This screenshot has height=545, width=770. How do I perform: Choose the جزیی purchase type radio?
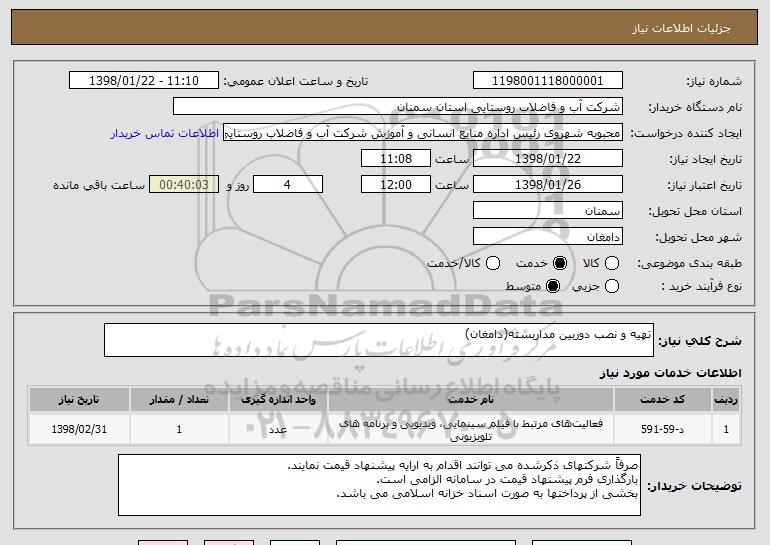(611, 286)
